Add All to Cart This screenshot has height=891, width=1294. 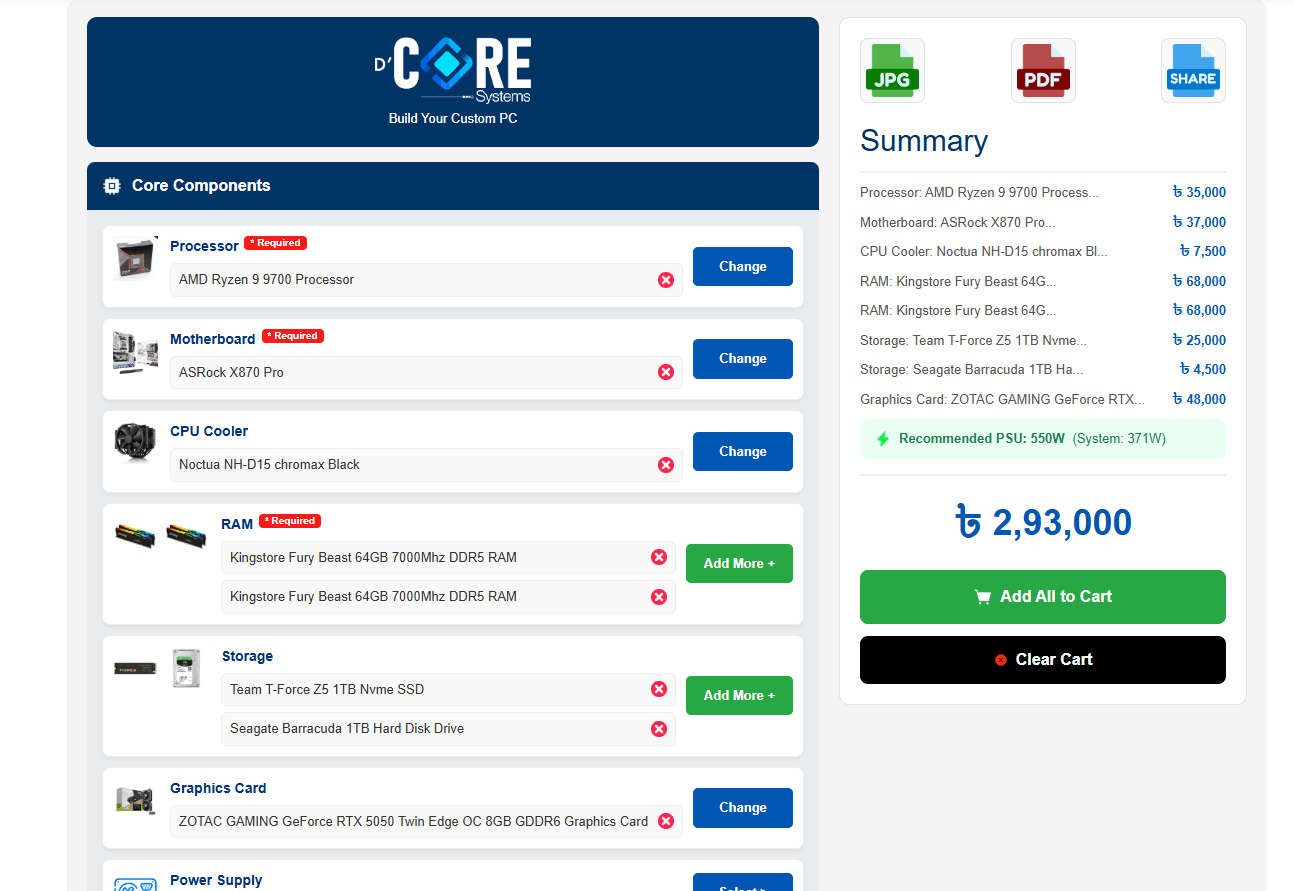coord(1043,597)
